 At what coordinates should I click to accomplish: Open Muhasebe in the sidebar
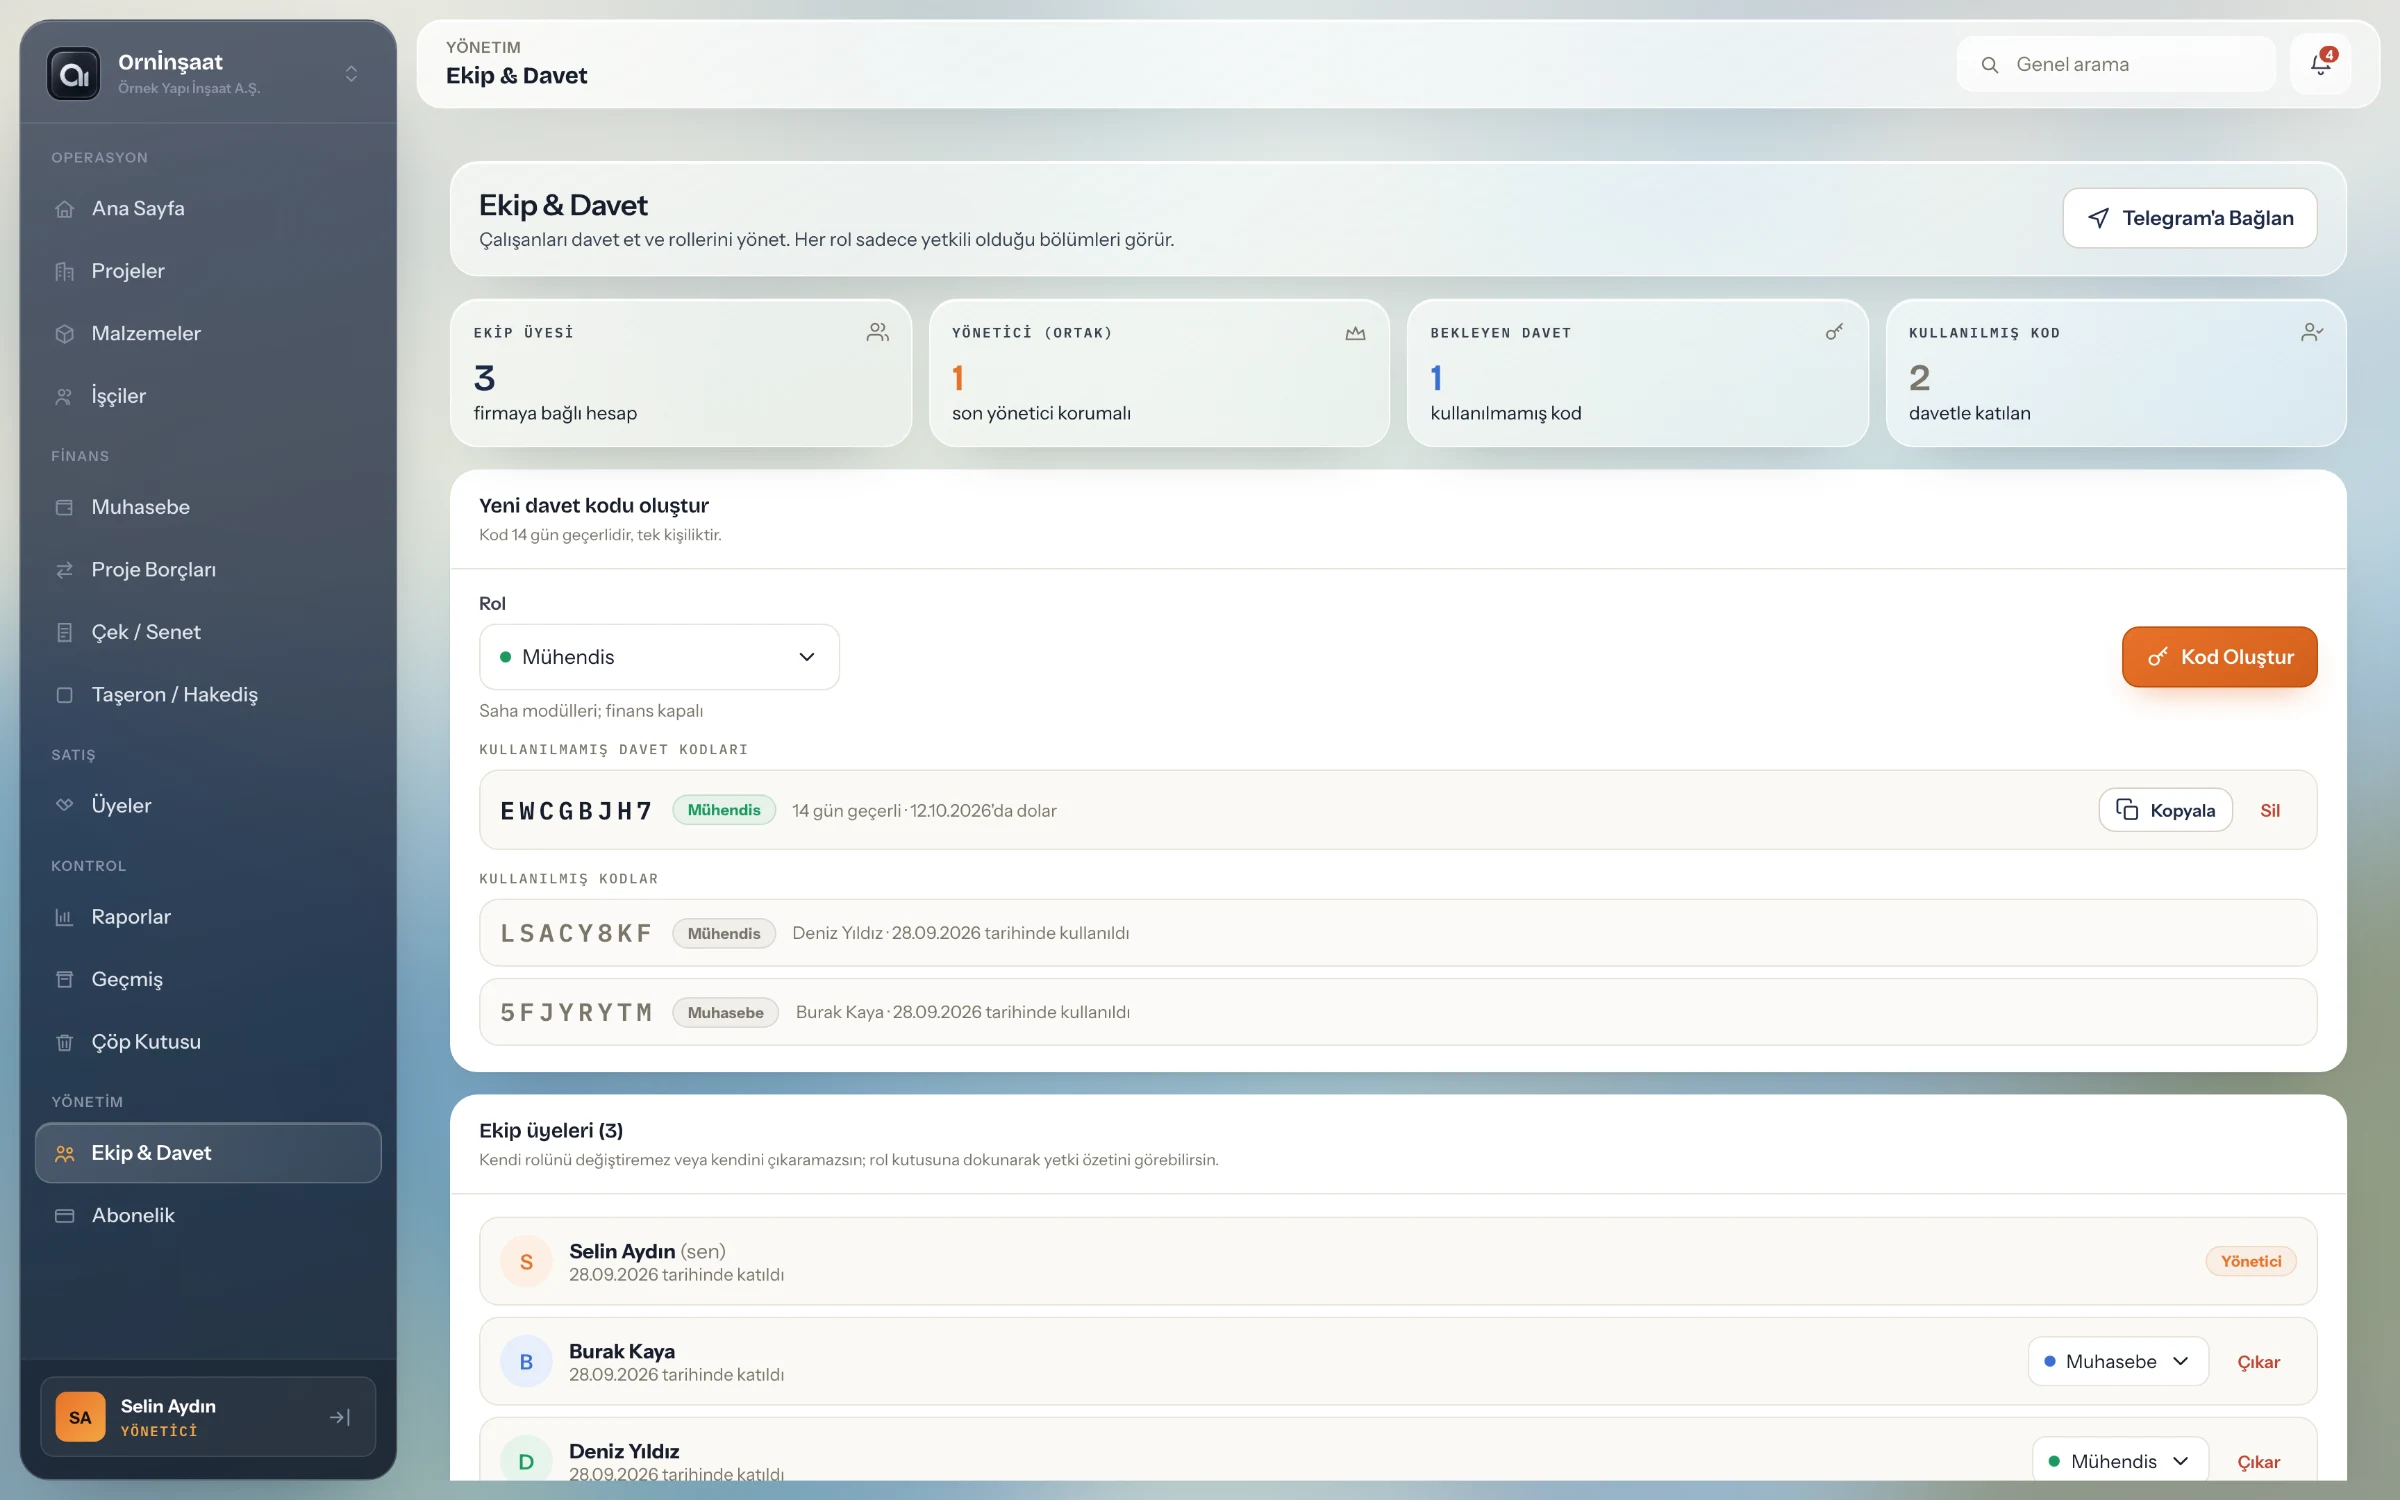tap(208, 507)
